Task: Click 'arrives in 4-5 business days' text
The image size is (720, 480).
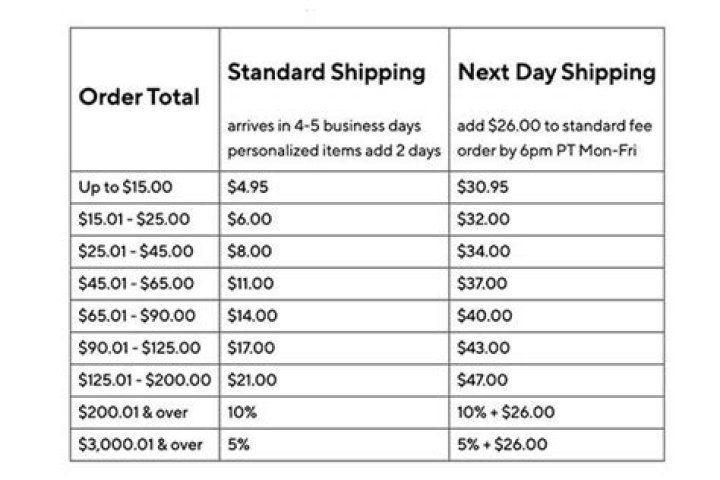Action: tap(325, 127)
